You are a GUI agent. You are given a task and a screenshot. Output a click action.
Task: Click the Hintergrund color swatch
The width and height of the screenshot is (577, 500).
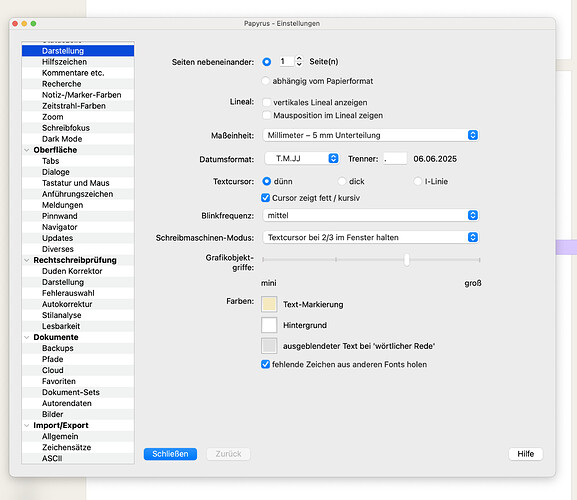tap(269, 325)
